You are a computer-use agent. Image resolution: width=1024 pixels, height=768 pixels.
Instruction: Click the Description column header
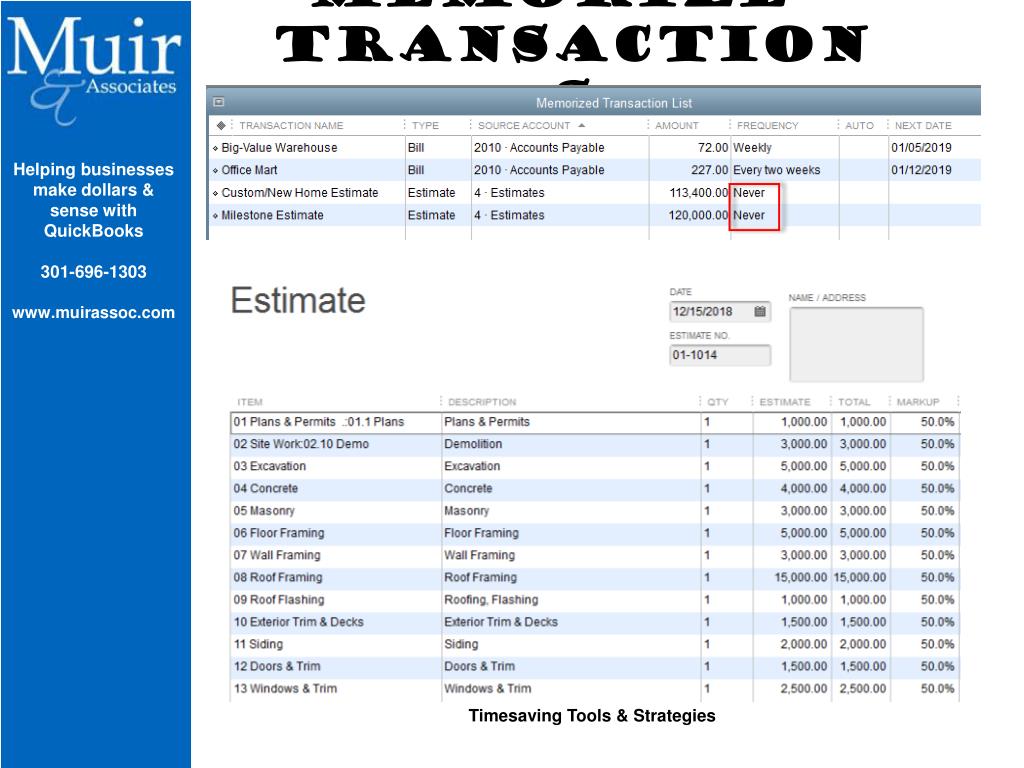482,402
